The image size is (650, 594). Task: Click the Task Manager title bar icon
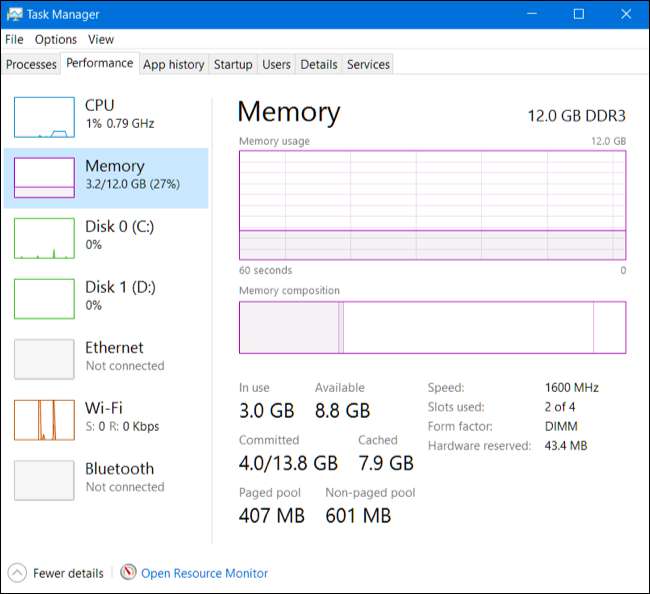(14, 14)
